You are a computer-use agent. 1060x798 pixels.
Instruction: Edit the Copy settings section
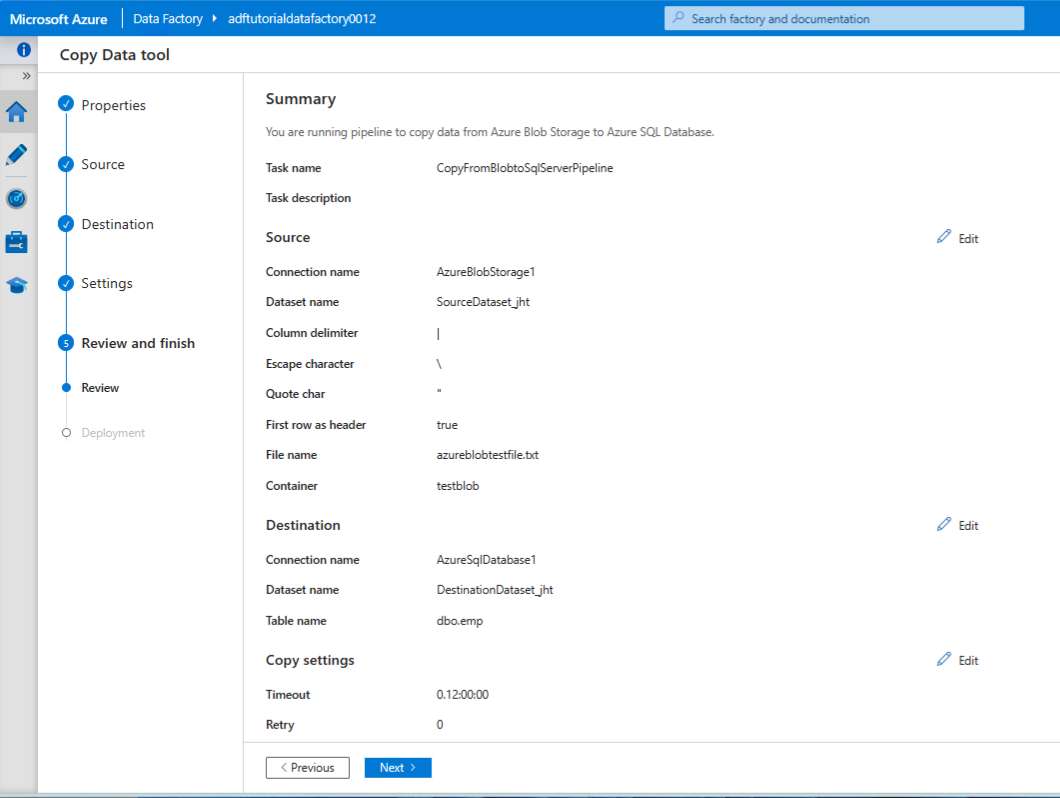point(968,661)
